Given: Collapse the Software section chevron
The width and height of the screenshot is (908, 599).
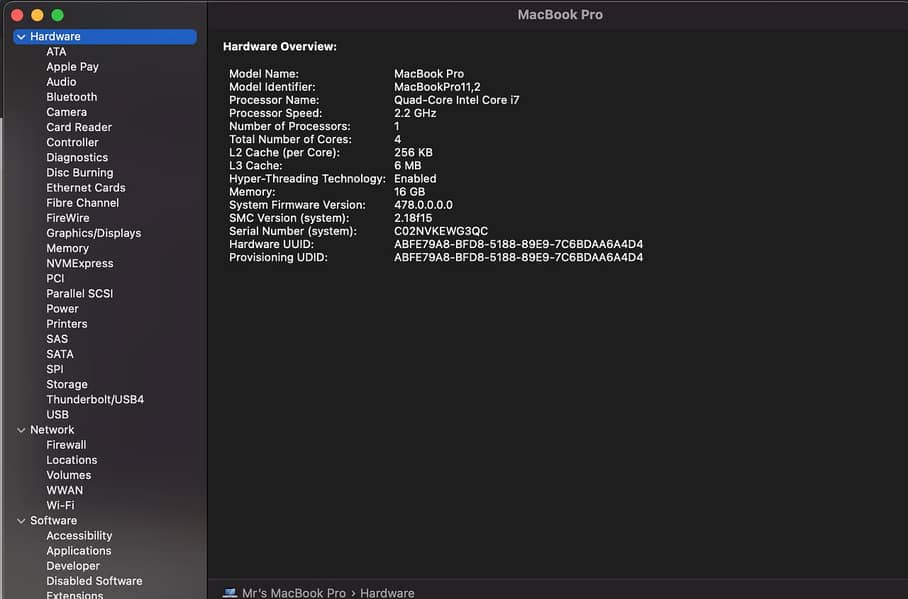Looking at the screenshot, I should pyautogui.click(x=21, y=521).
